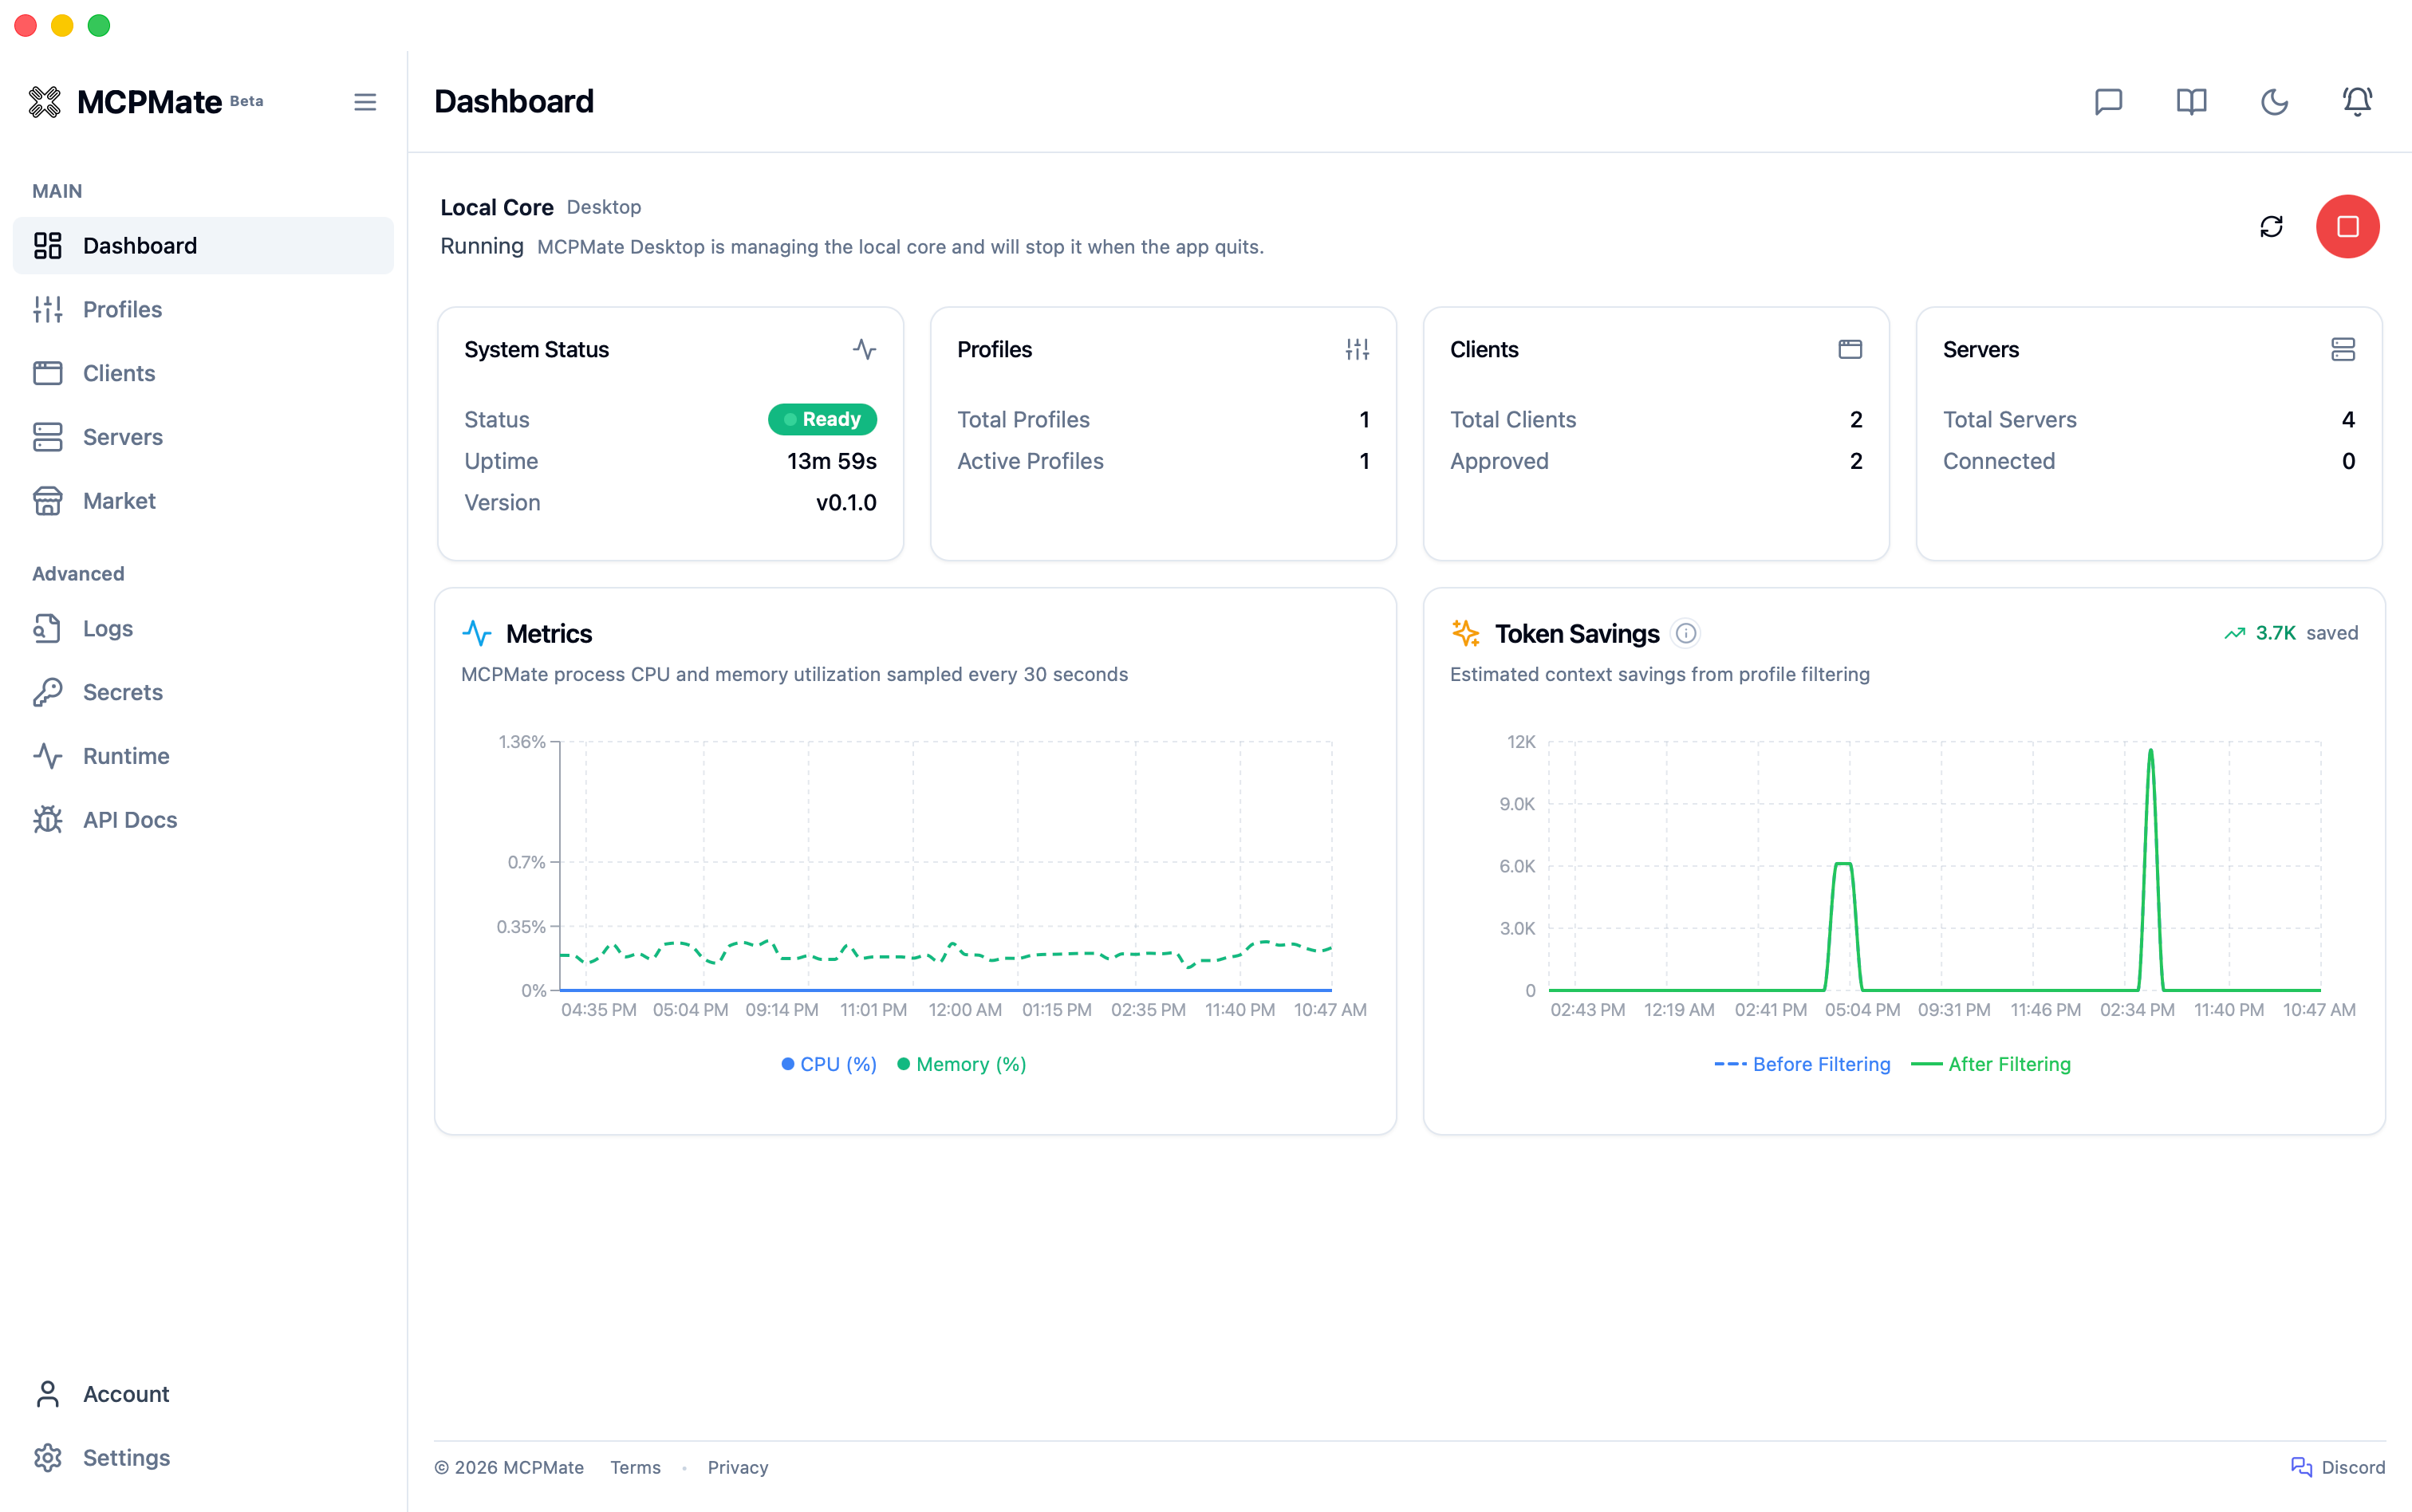This screenshot has height=1512, width=2412.
Task: Open Secrets in the sidebar
Action: coord(203,692)
